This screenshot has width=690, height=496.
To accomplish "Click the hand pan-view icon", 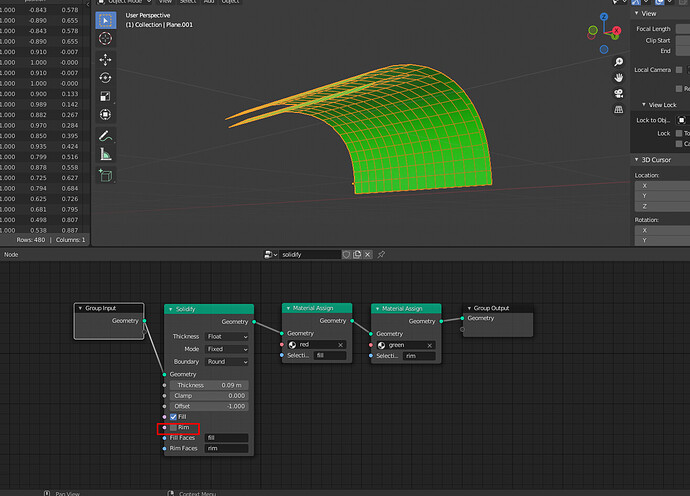I will [619, 78].
